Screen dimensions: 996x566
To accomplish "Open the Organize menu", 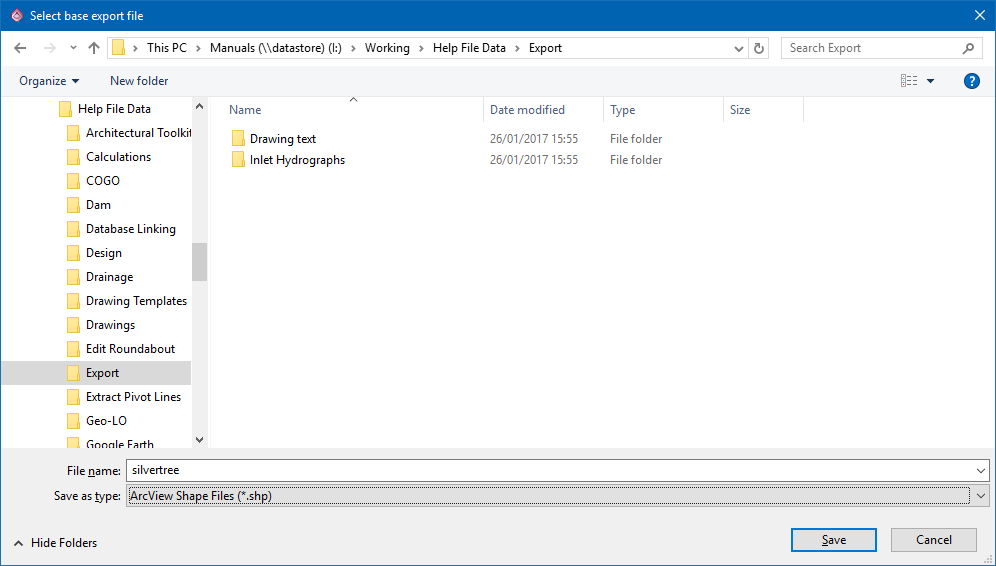I will point(49,81).
